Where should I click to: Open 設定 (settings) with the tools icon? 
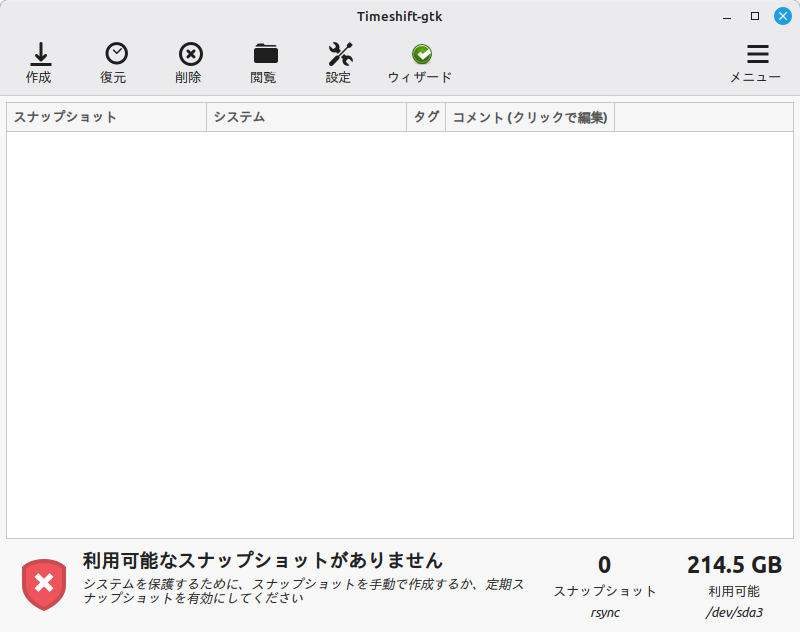click(339, 55)
